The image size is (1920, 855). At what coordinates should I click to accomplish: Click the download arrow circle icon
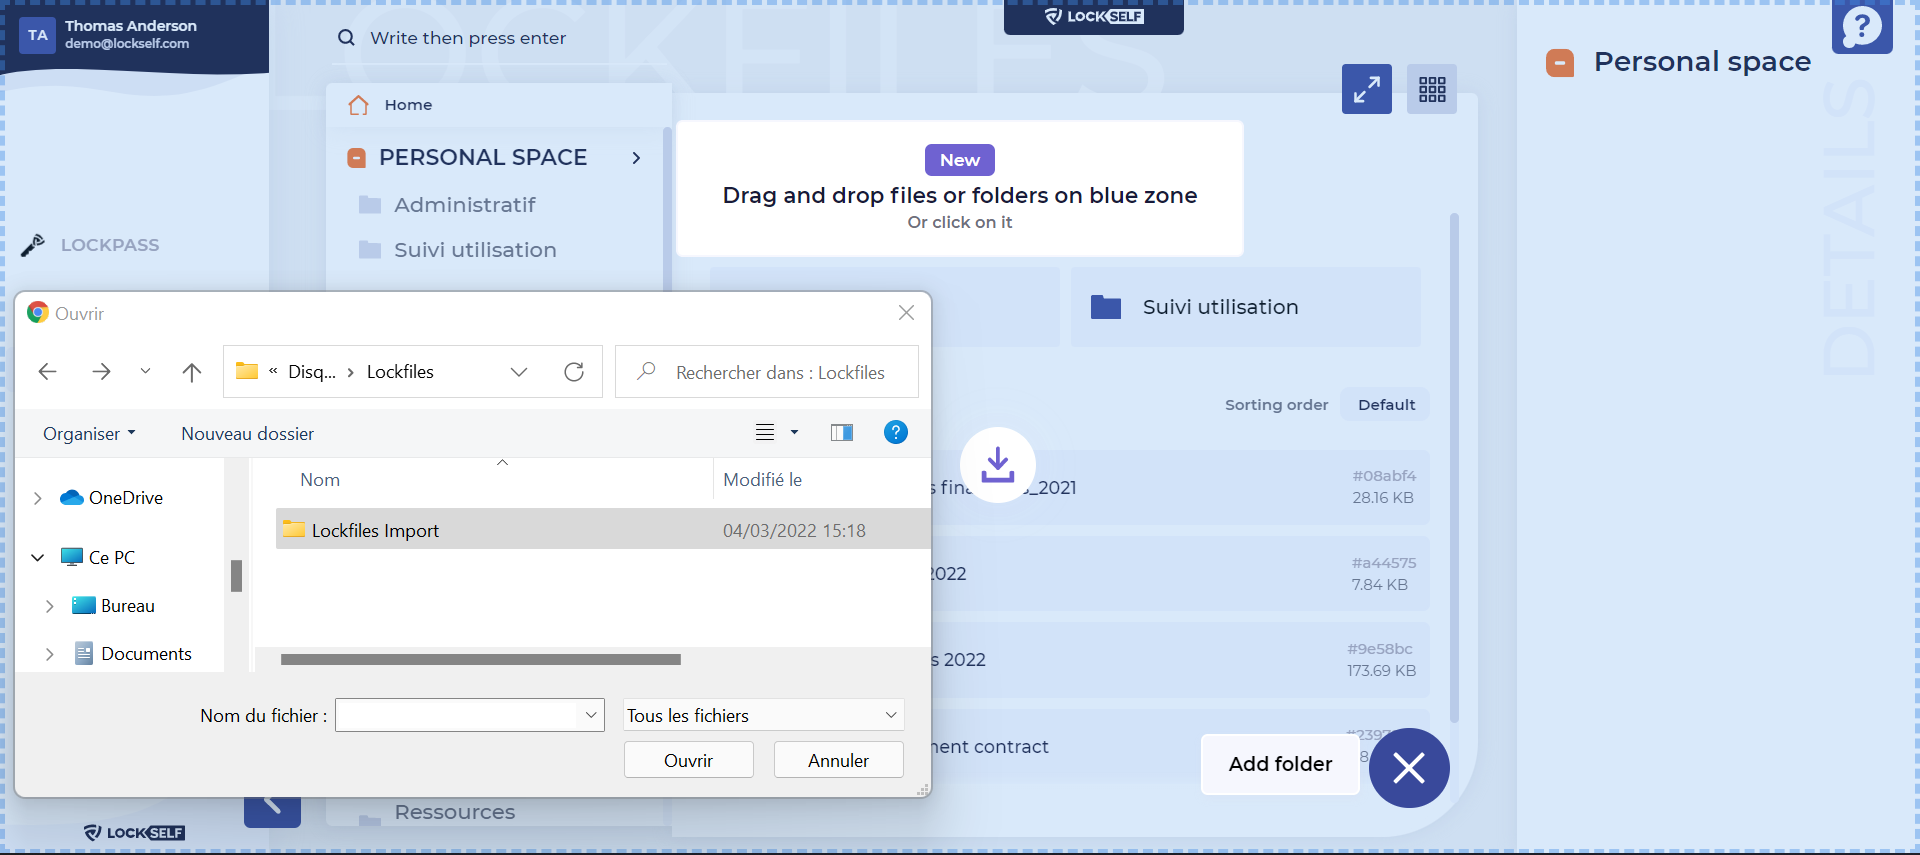(x=997, y=465)
